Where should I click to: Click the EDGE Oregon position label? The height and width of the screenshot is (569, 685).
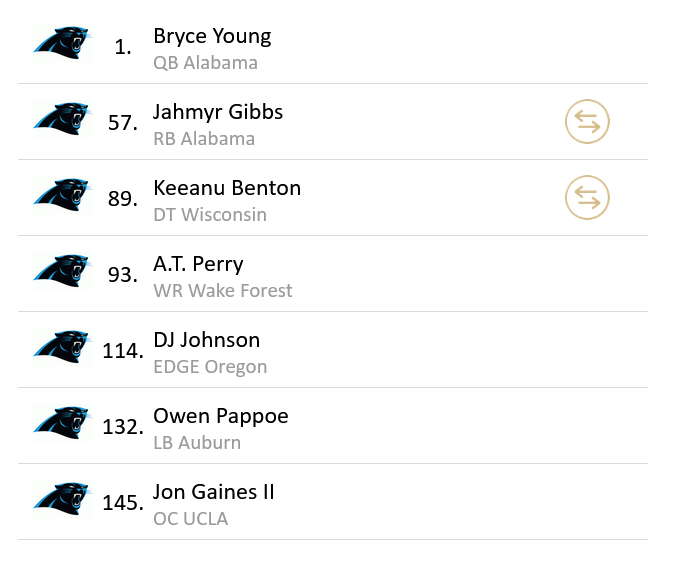(210, 367)
